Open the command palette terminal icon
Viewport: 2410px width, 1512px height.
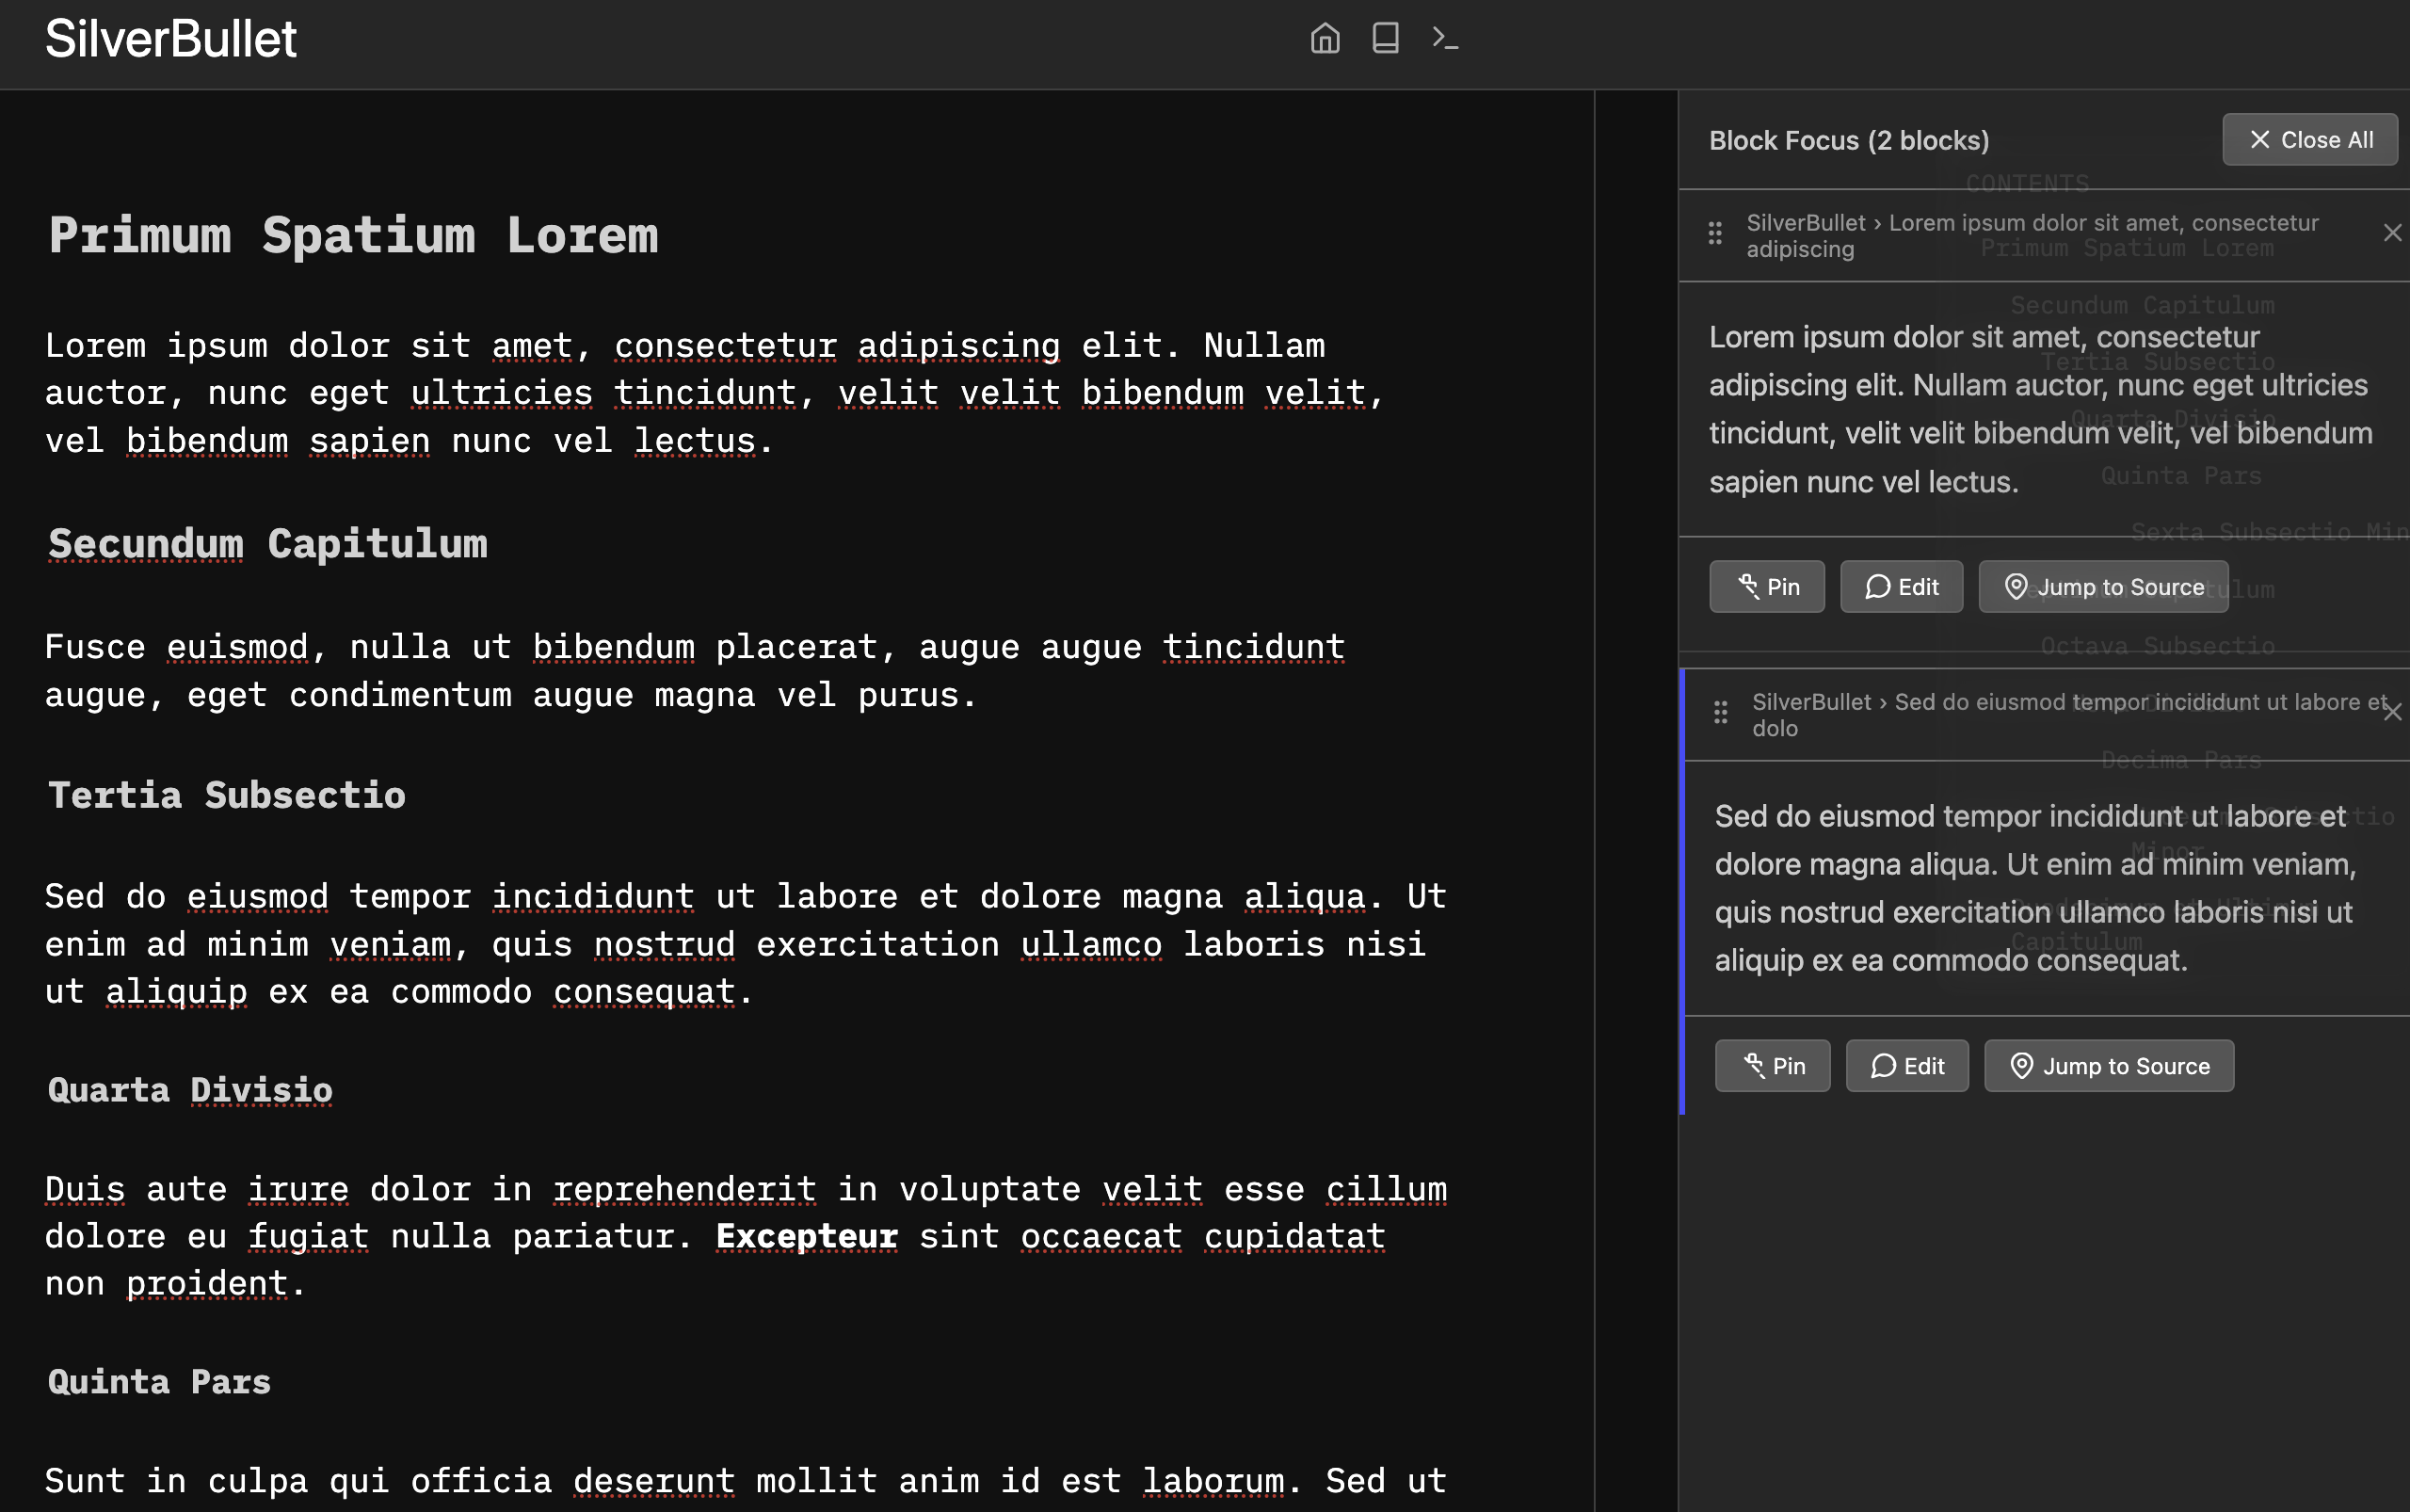(x=1445, y=38)
